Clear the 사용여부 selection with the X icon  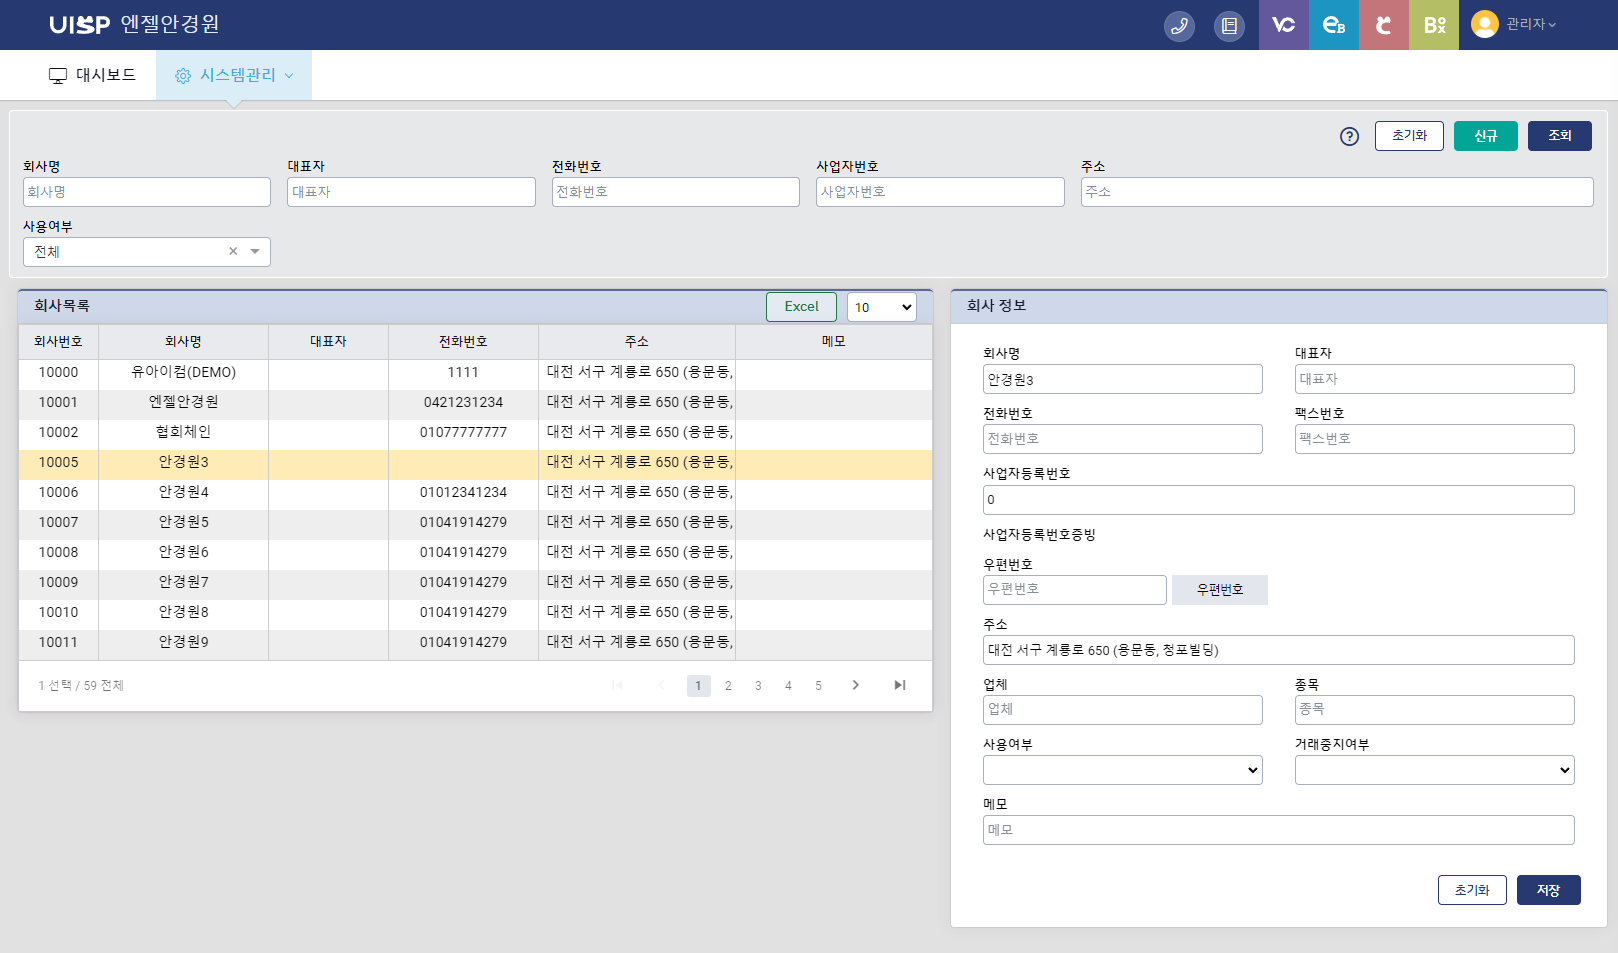click(x=233, y=251)
